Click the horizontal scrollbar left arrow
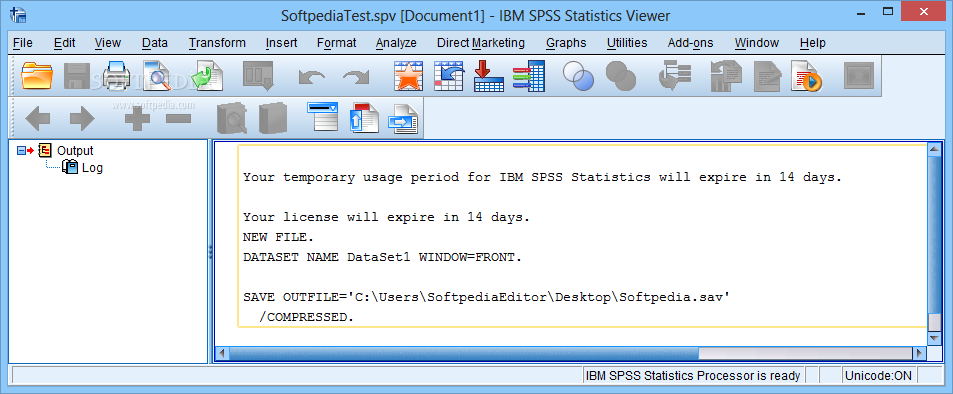 tap(222, 353)
